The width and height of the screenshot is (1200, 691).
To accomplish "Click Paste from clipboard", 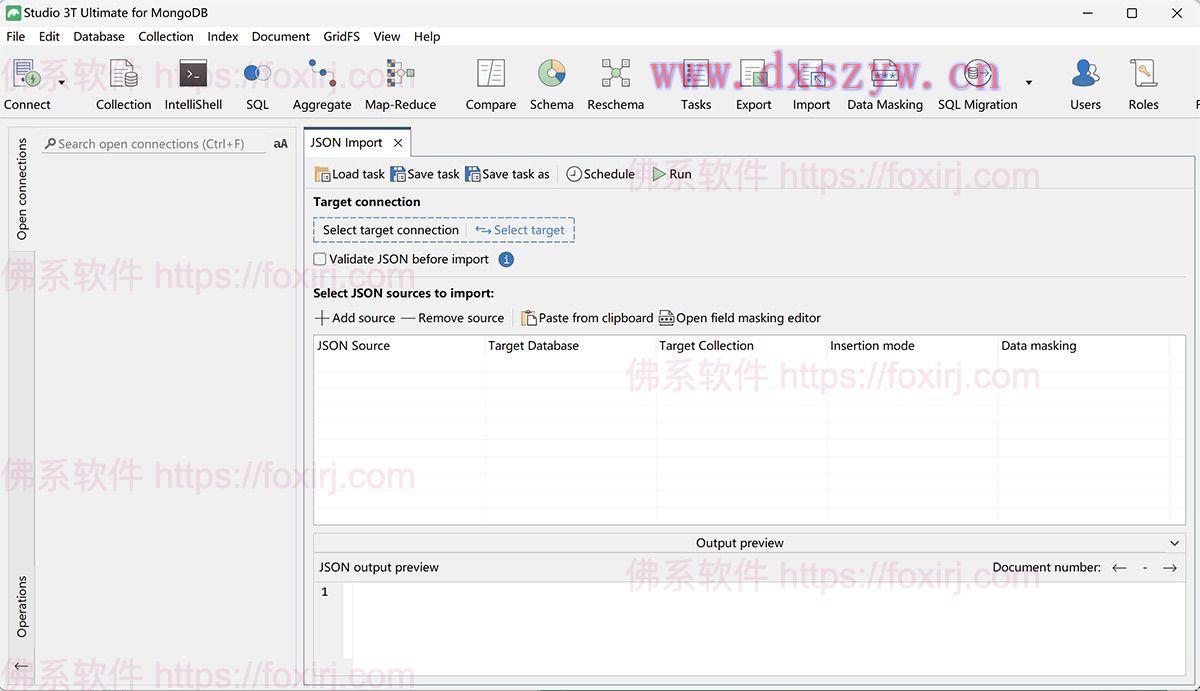I will click(x=587, y=318).
